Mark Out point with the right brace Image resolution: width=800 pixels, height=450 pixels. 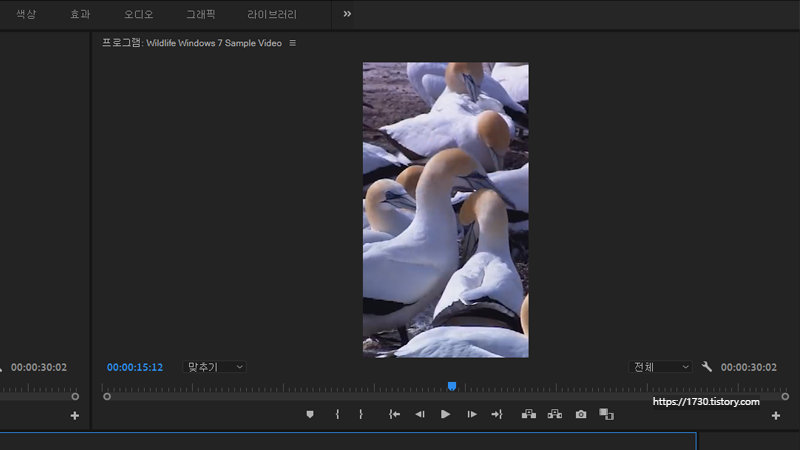[361, 414]
